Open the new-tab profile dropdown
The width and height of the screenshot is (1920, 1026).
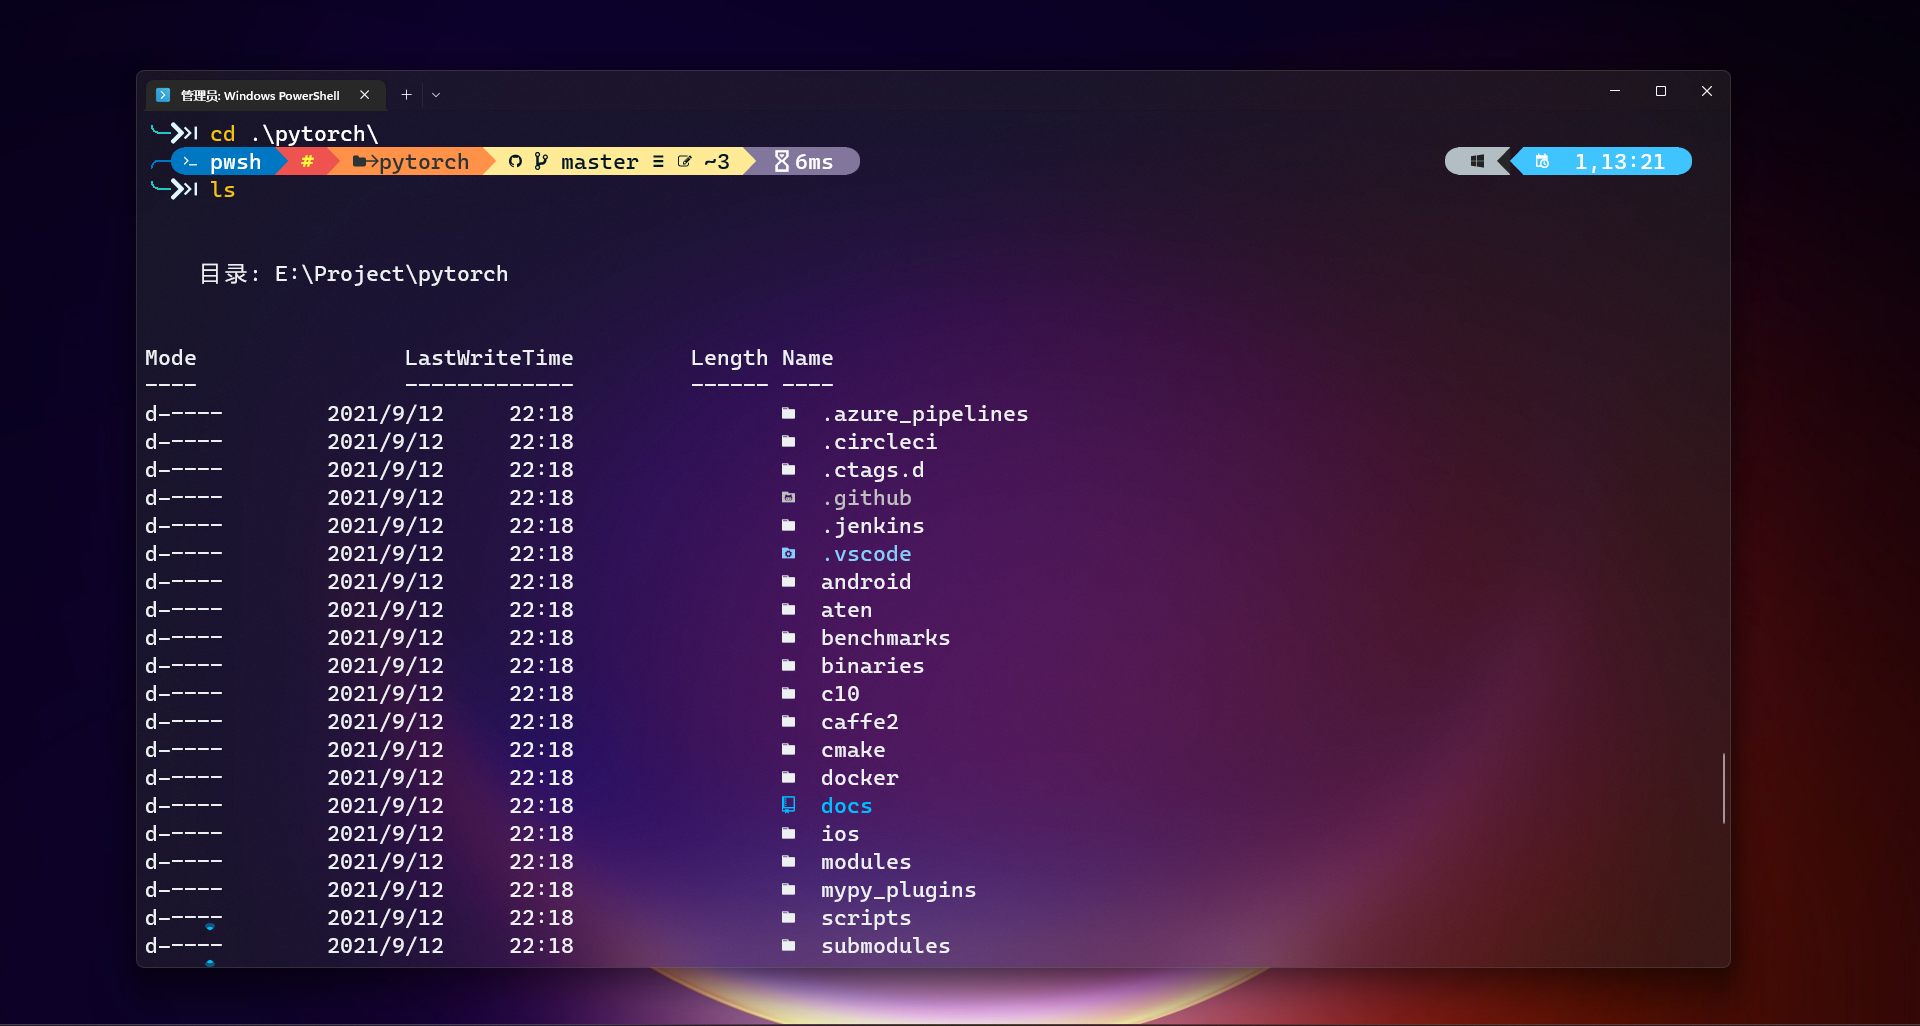click(436, 95)
